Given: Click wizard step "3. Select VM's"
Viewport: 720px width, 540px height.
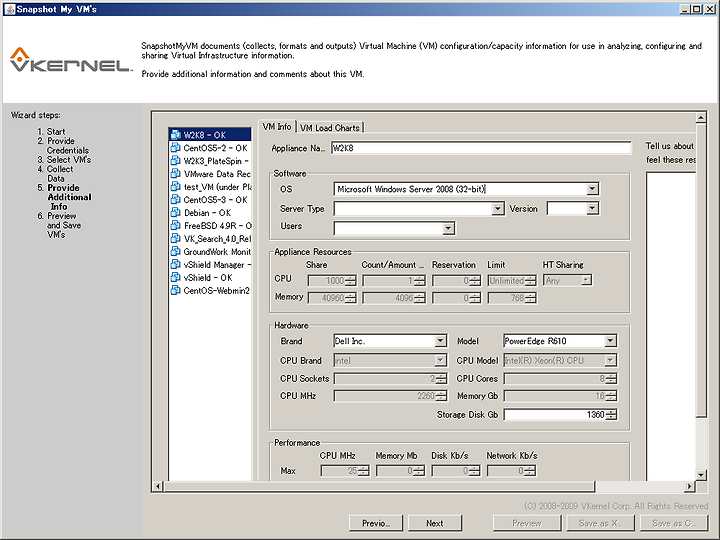Looking at the screenshot, I should coord(64,159).
